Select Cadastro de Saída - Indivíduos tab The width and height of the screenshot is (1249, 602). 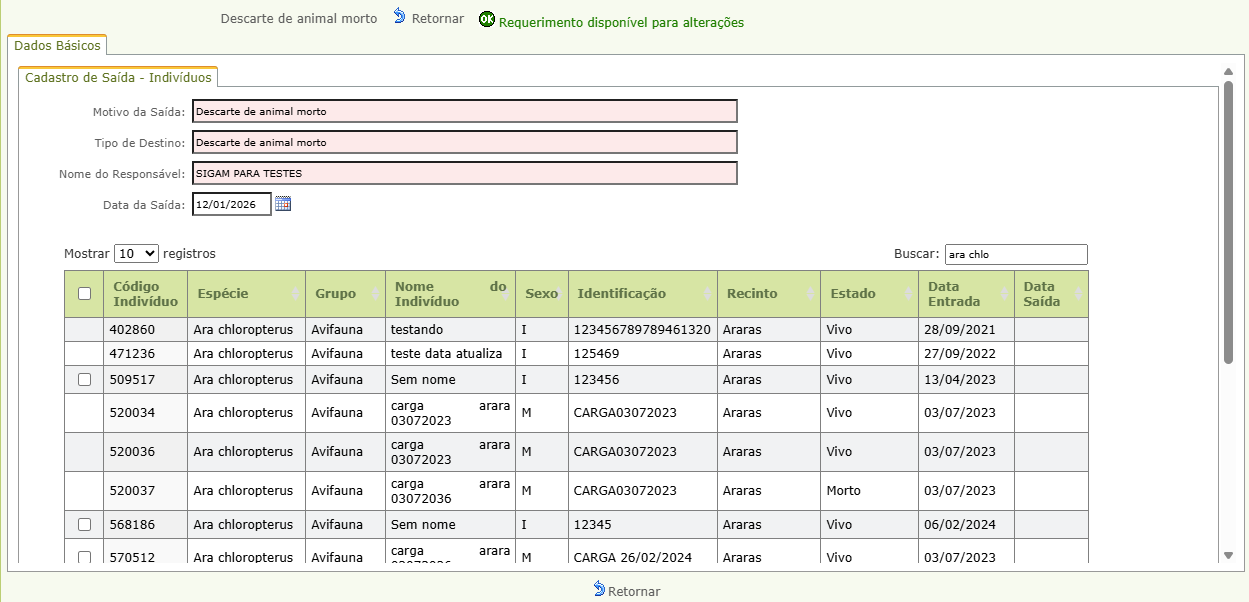click(118, 77)
